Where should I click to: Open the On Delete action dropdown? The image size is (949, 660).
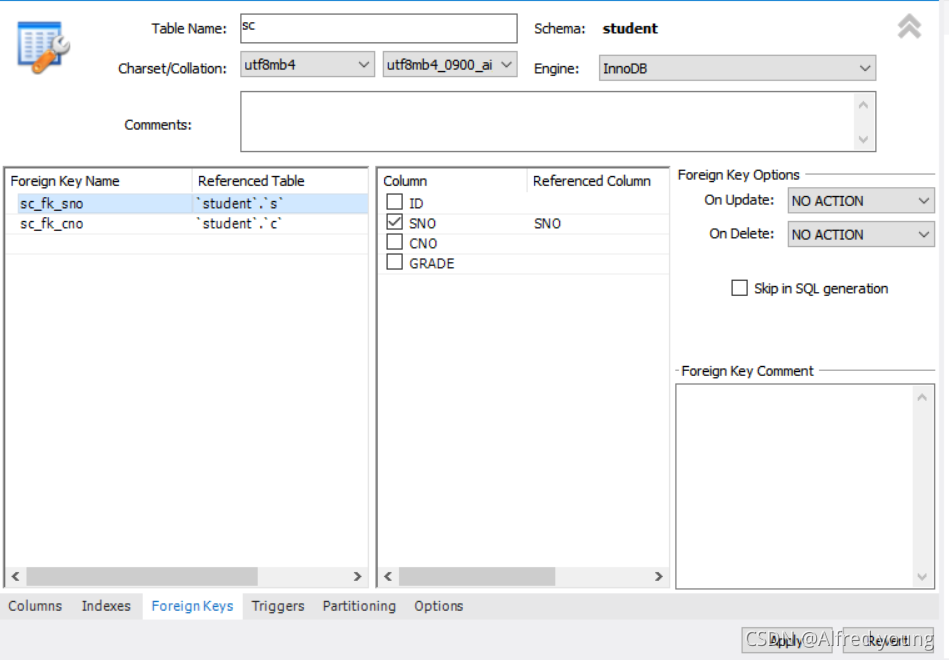[861, 234]
